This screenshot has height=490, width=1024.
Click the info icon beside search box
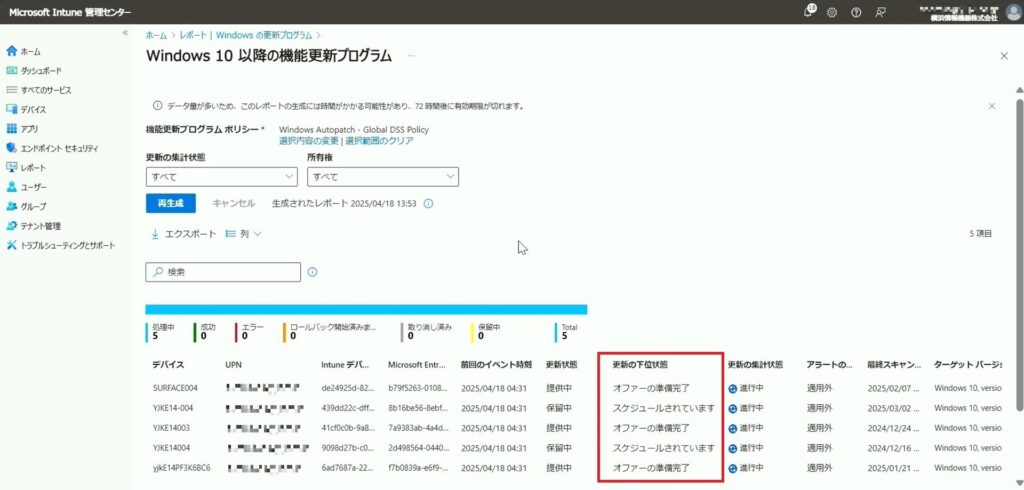[312, 272]
